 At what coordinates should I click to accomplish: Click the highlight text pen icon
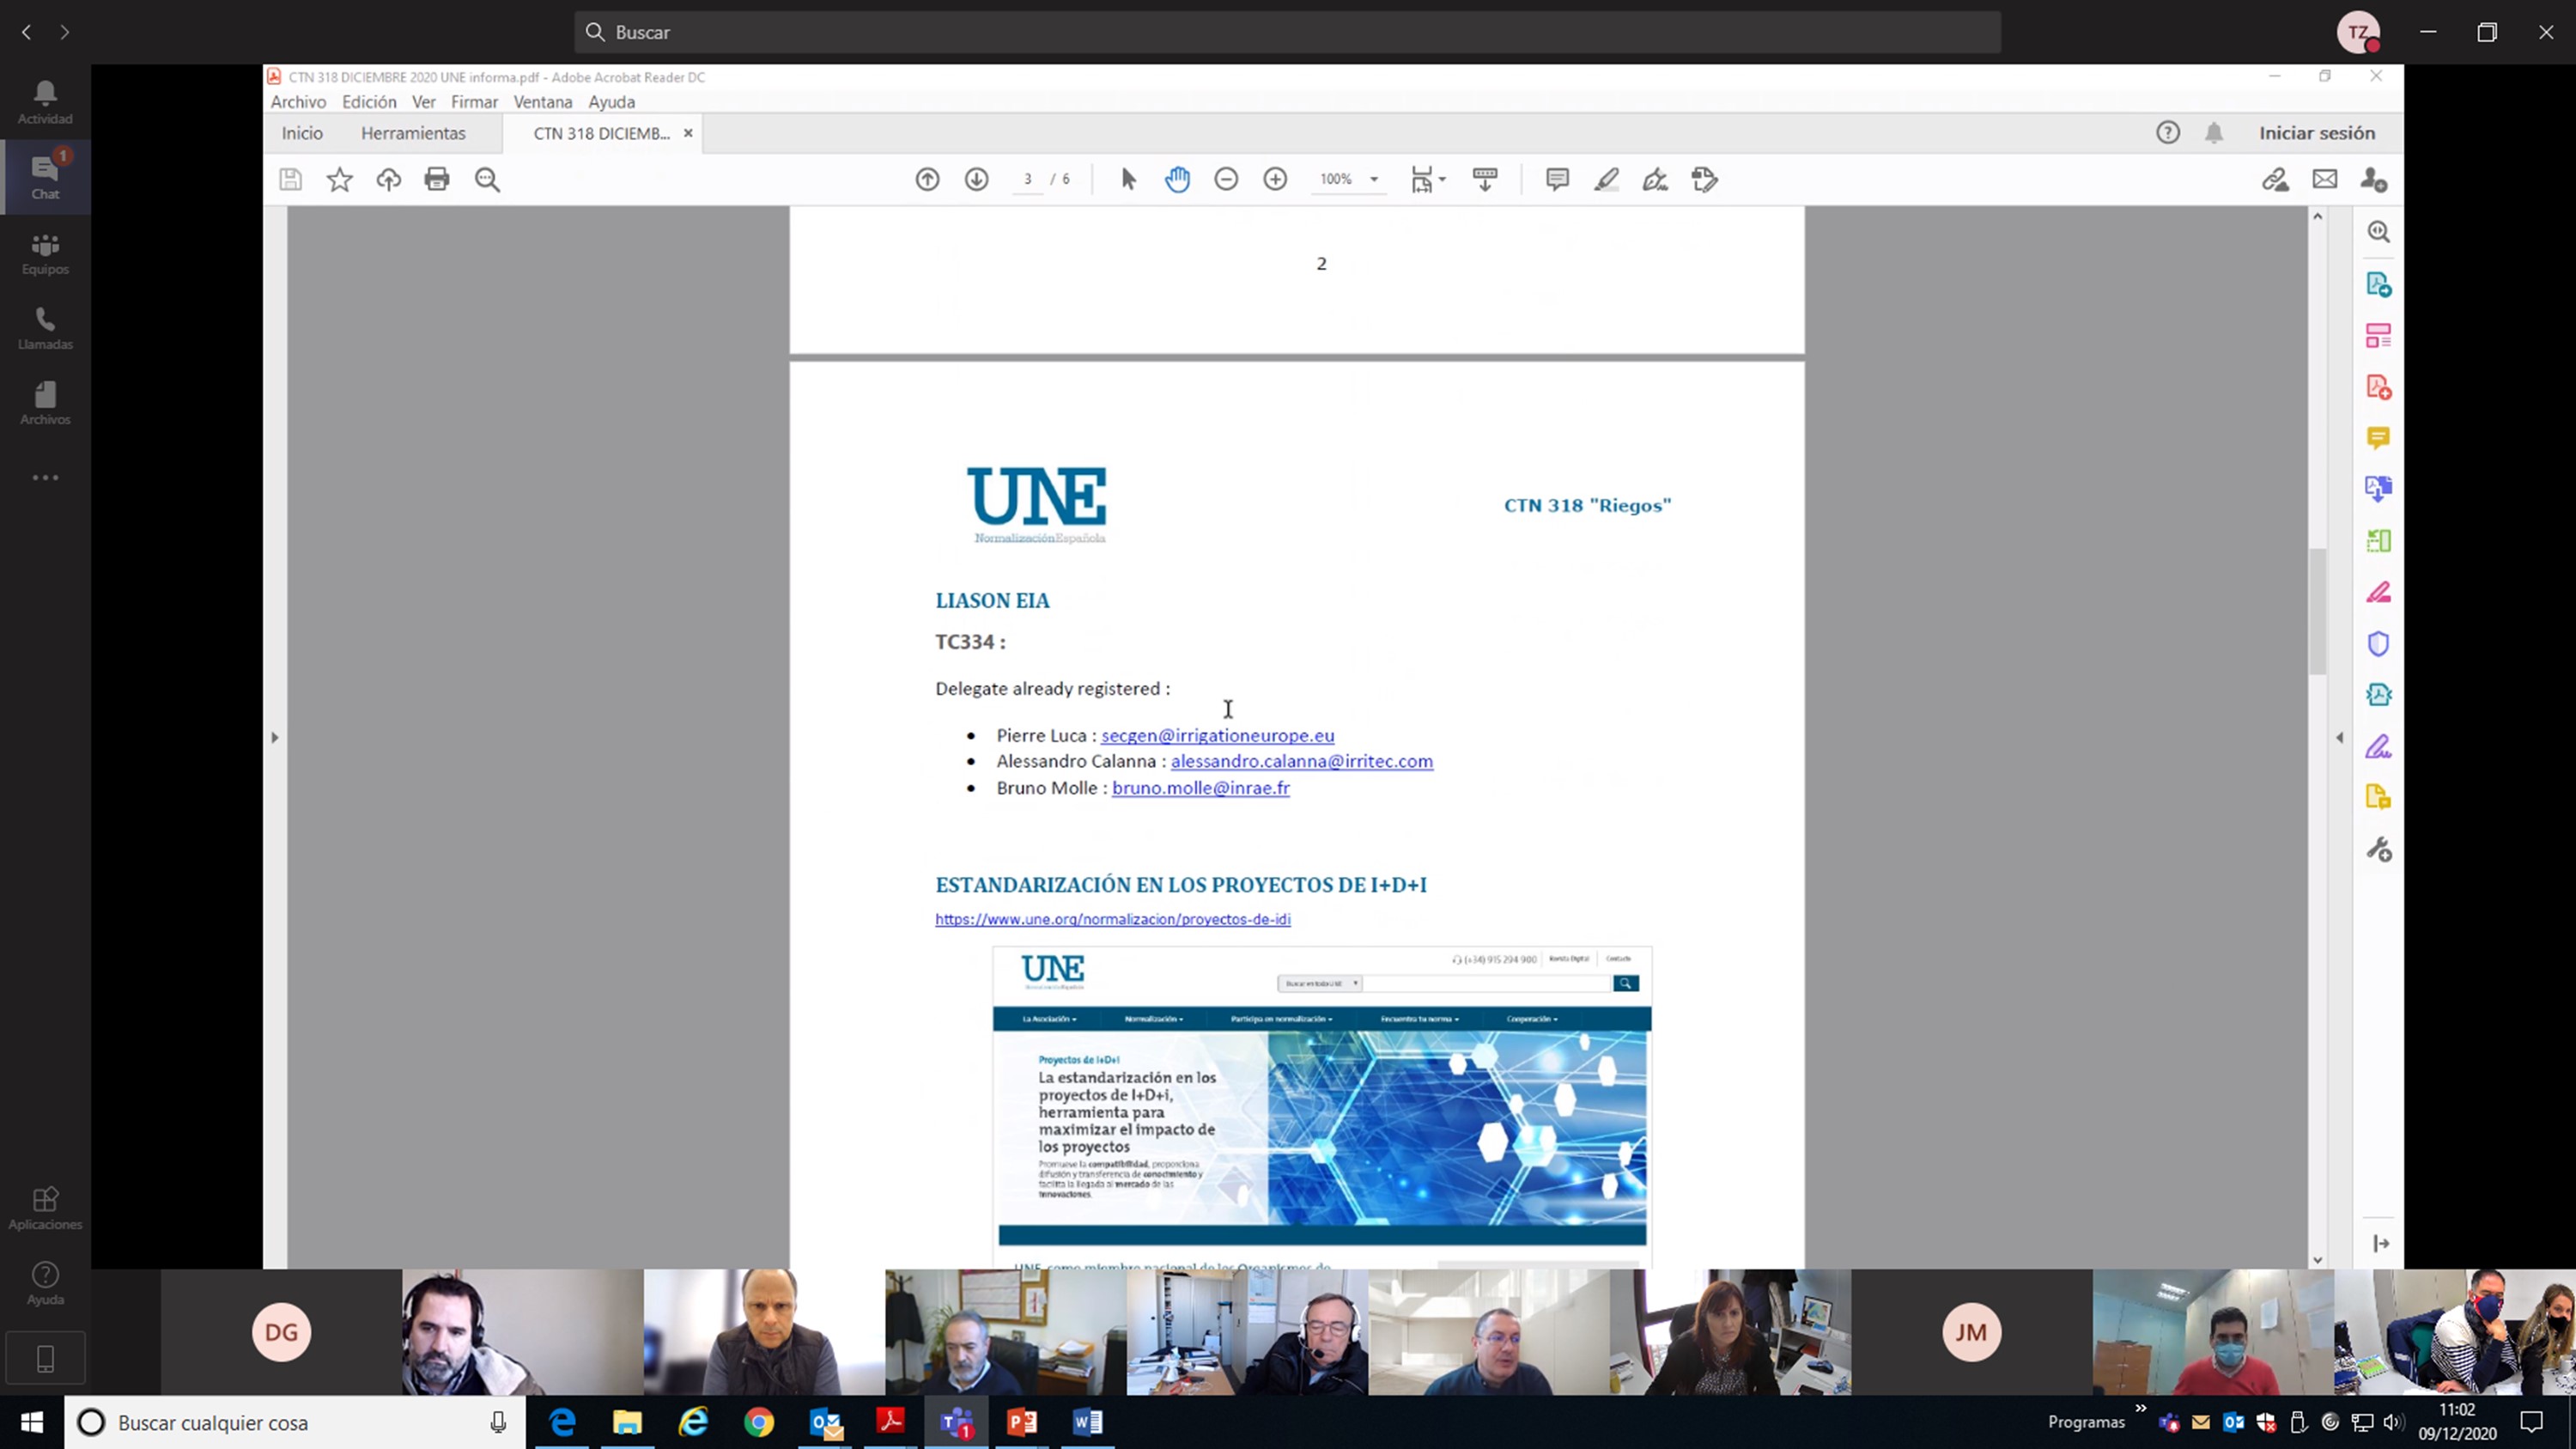click(x=1606, y=180)
